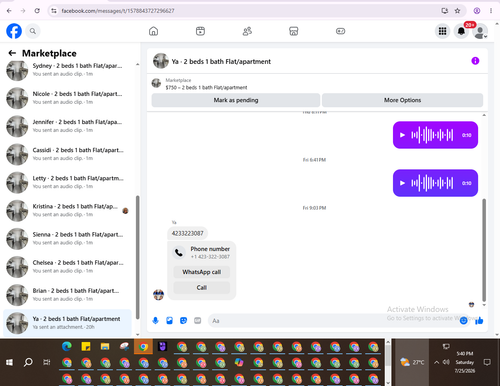Screen dimensions: 500x386
Task: Open the Gaming tab in top navigation
Action: pos(340,31)
